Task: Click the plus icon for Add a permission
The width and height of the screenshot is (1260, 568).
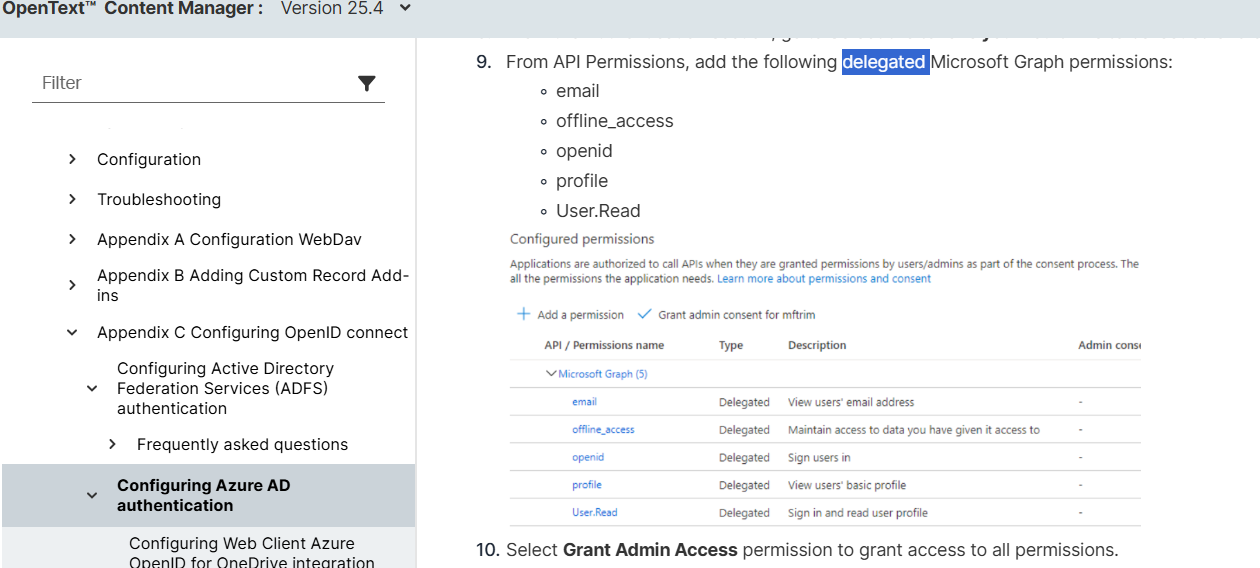Action: click(523, 314)
